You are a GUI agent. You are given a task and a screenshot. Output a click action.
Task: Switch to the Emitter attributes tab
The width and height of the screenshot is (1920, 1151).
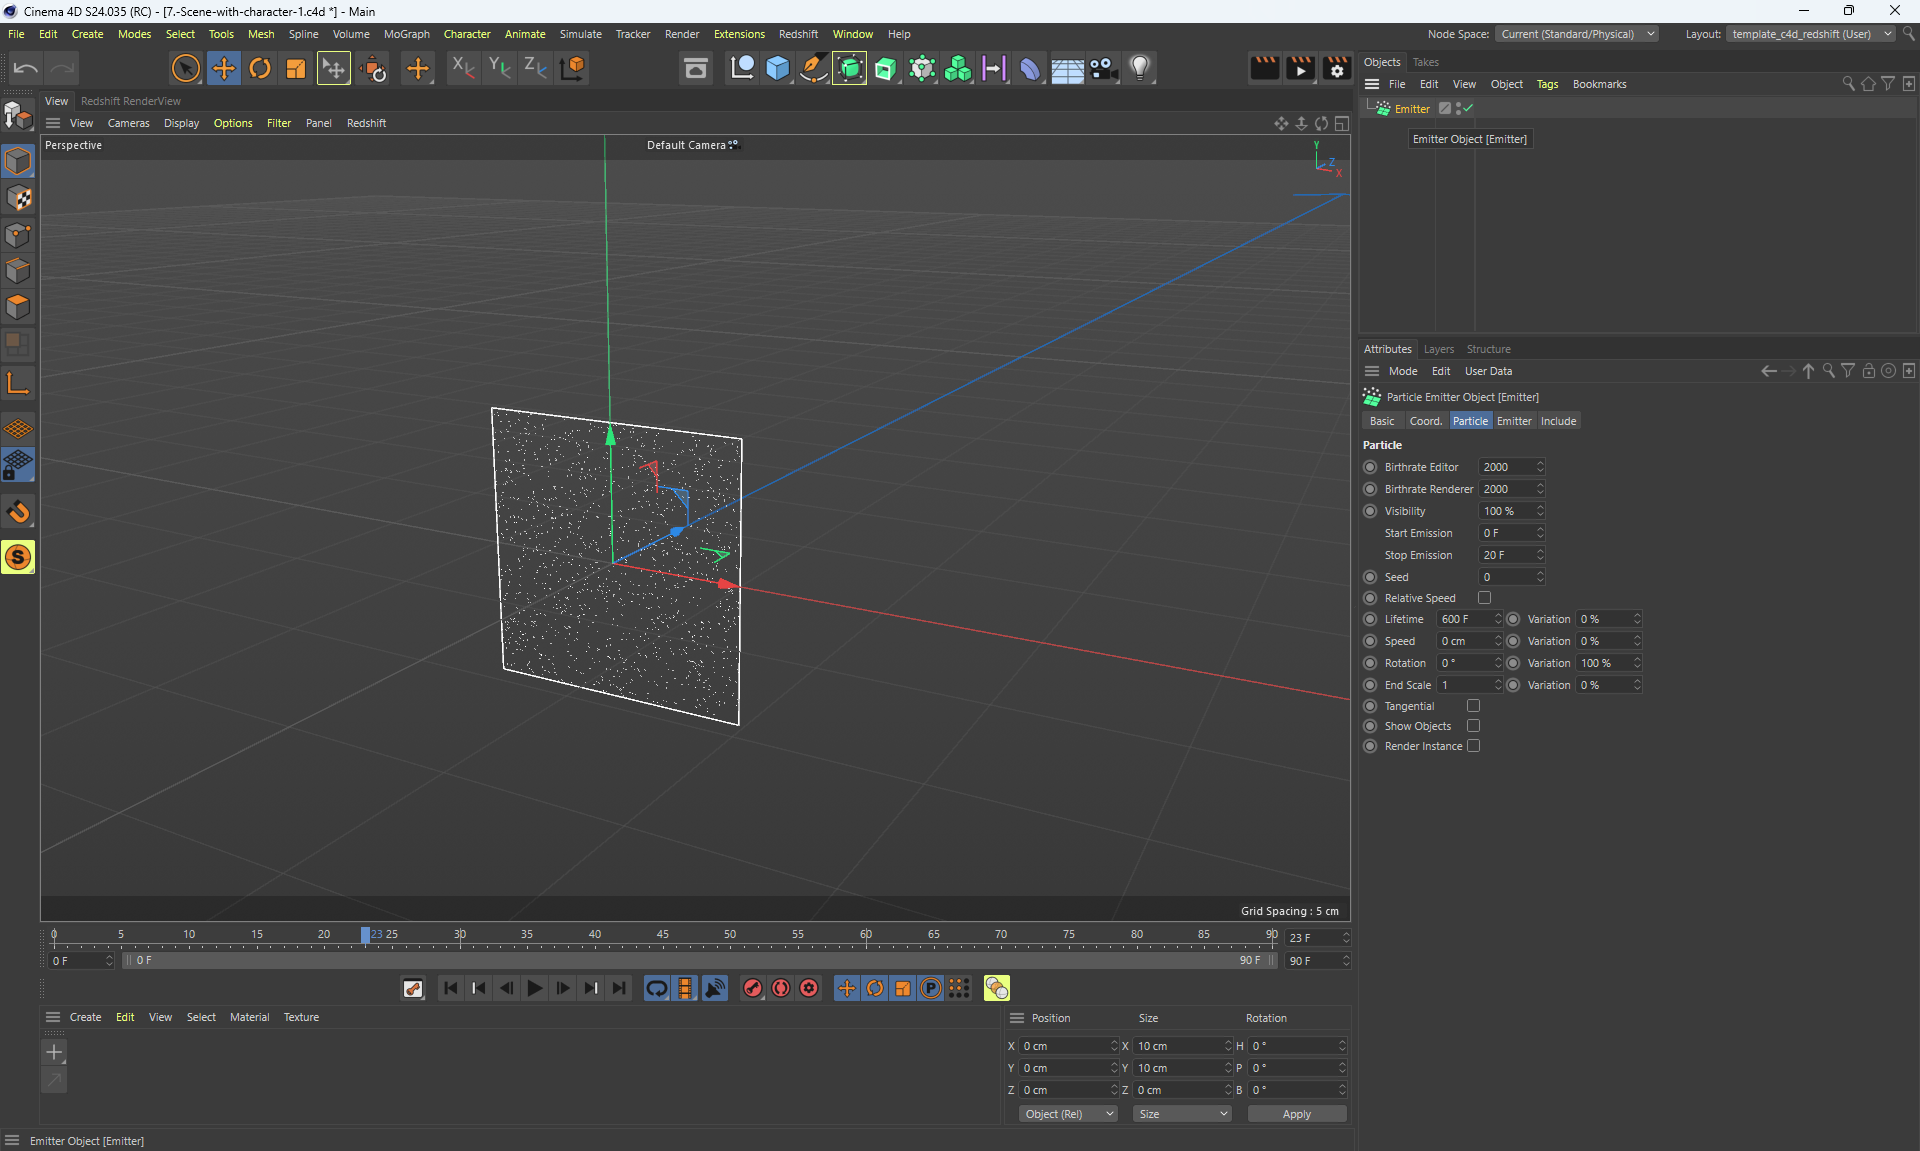(1513, 421)
